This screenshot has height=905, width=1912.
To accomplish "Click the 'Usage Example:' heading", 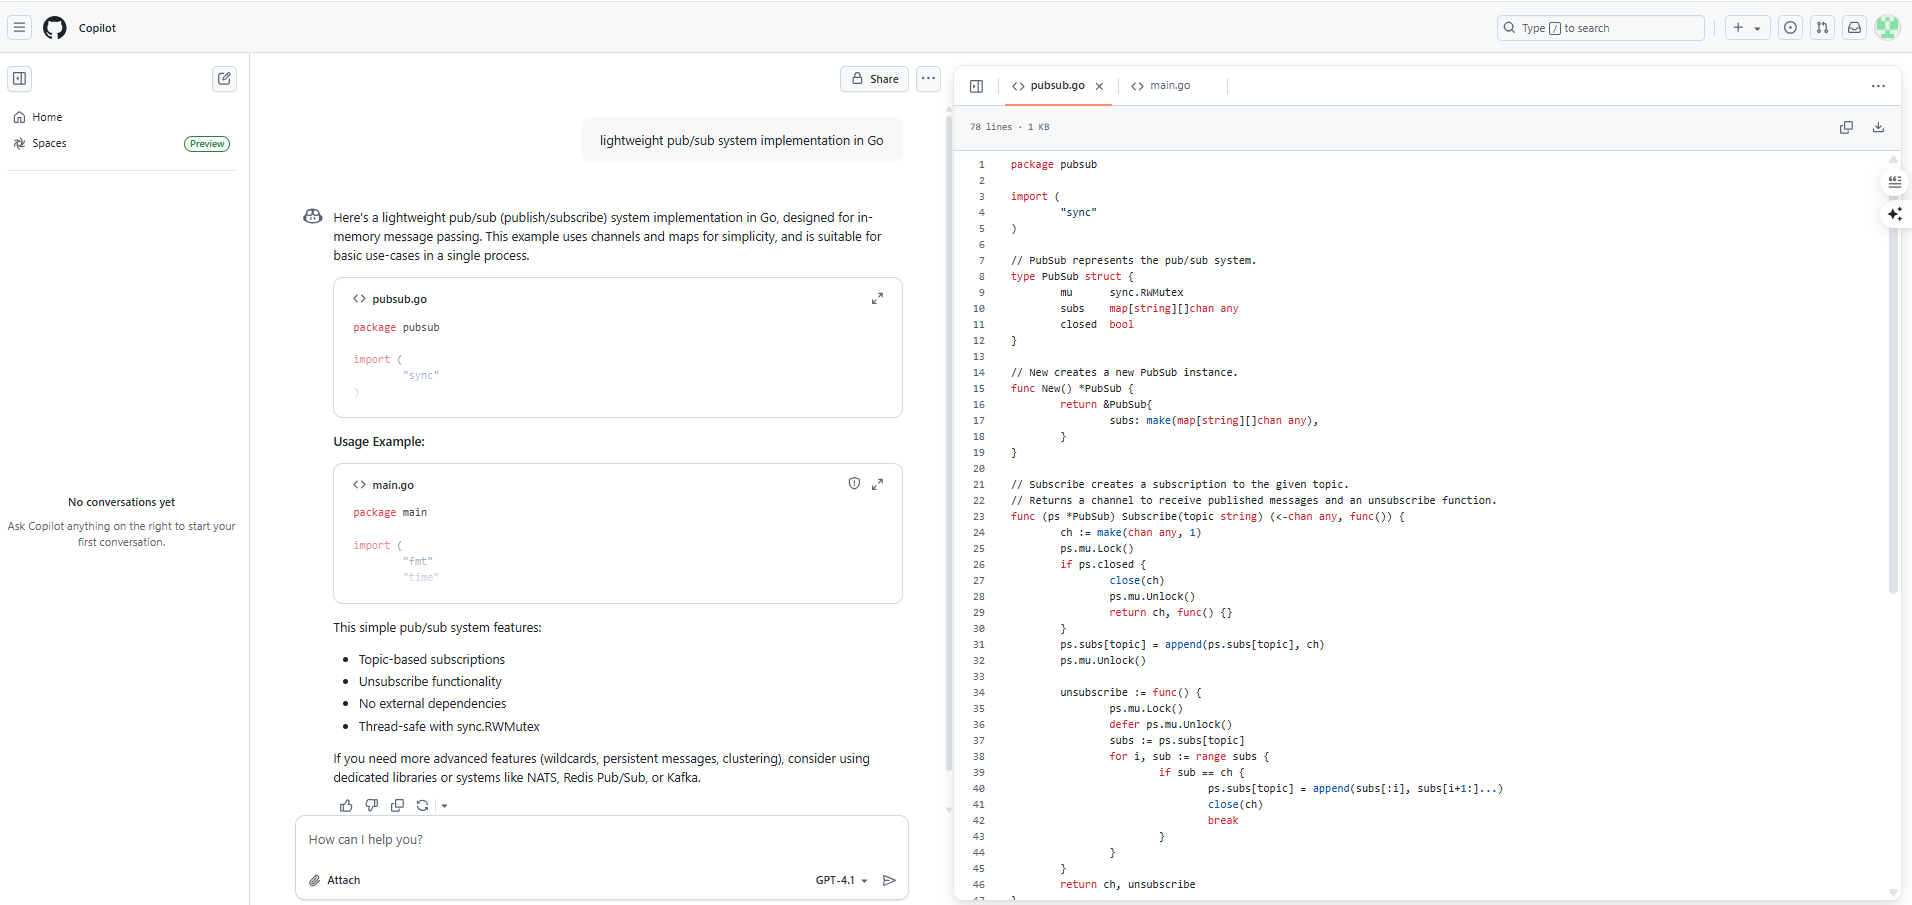I will (379, 442).
